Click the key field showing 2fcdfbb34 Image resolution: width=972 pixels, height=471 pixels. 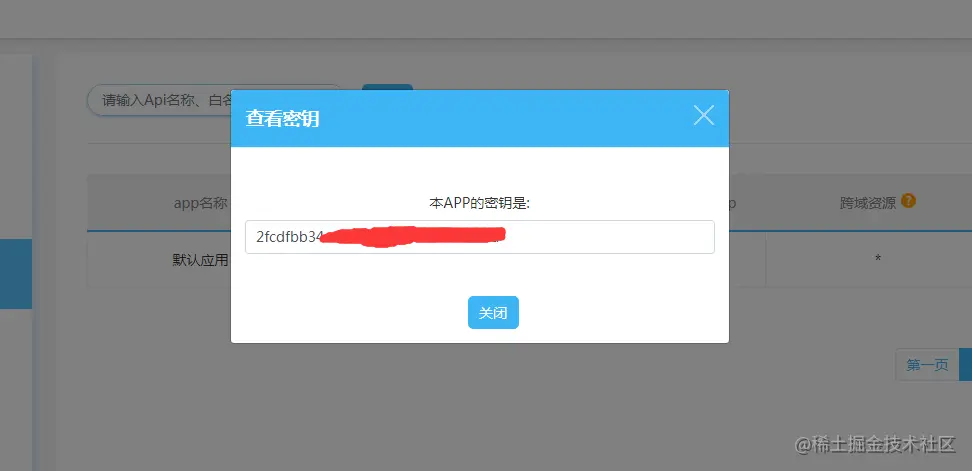click(480, 237)
